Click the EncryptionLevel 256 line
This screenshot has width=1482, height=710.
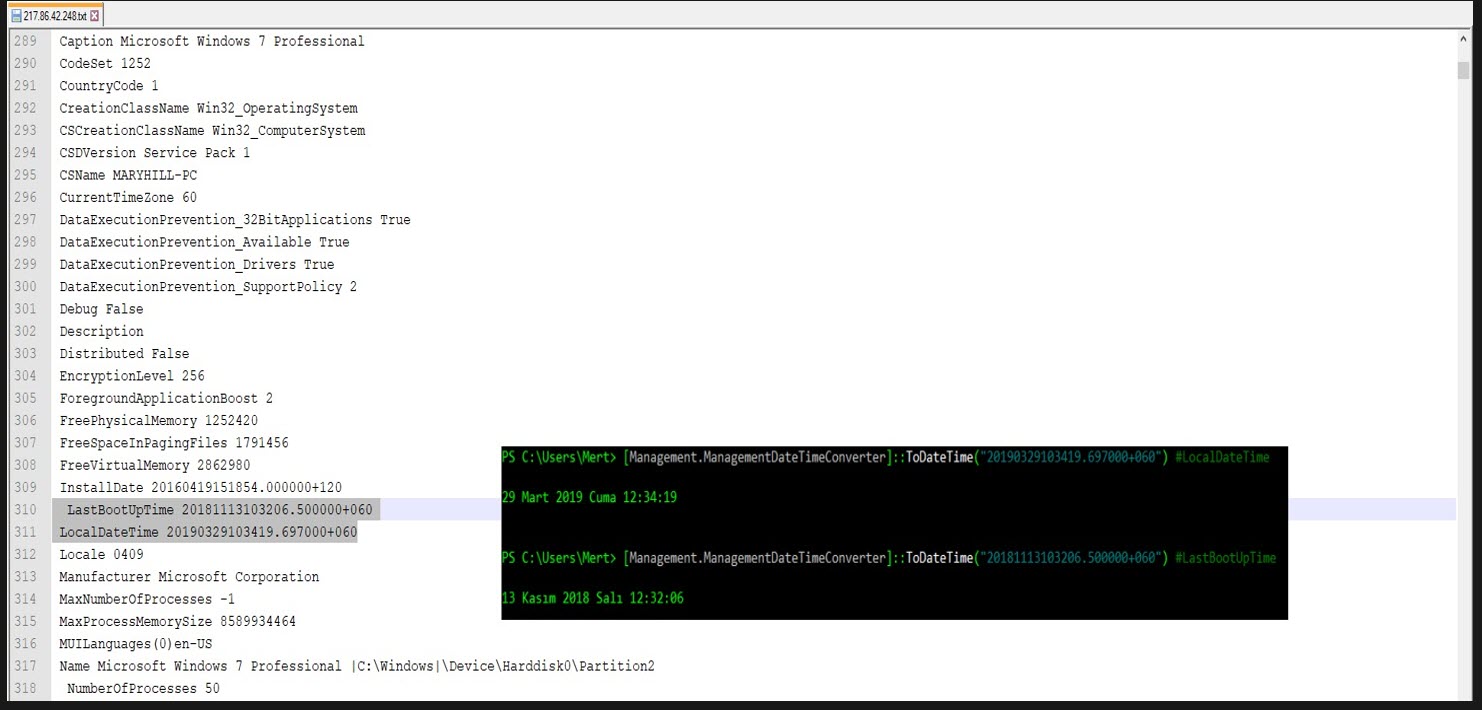coord(131,376)
